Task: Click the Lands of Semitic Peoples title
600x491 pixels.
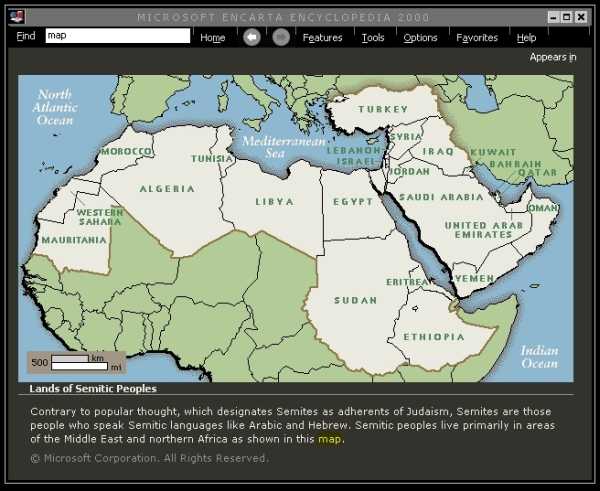Action: click(x=93, y=389)
